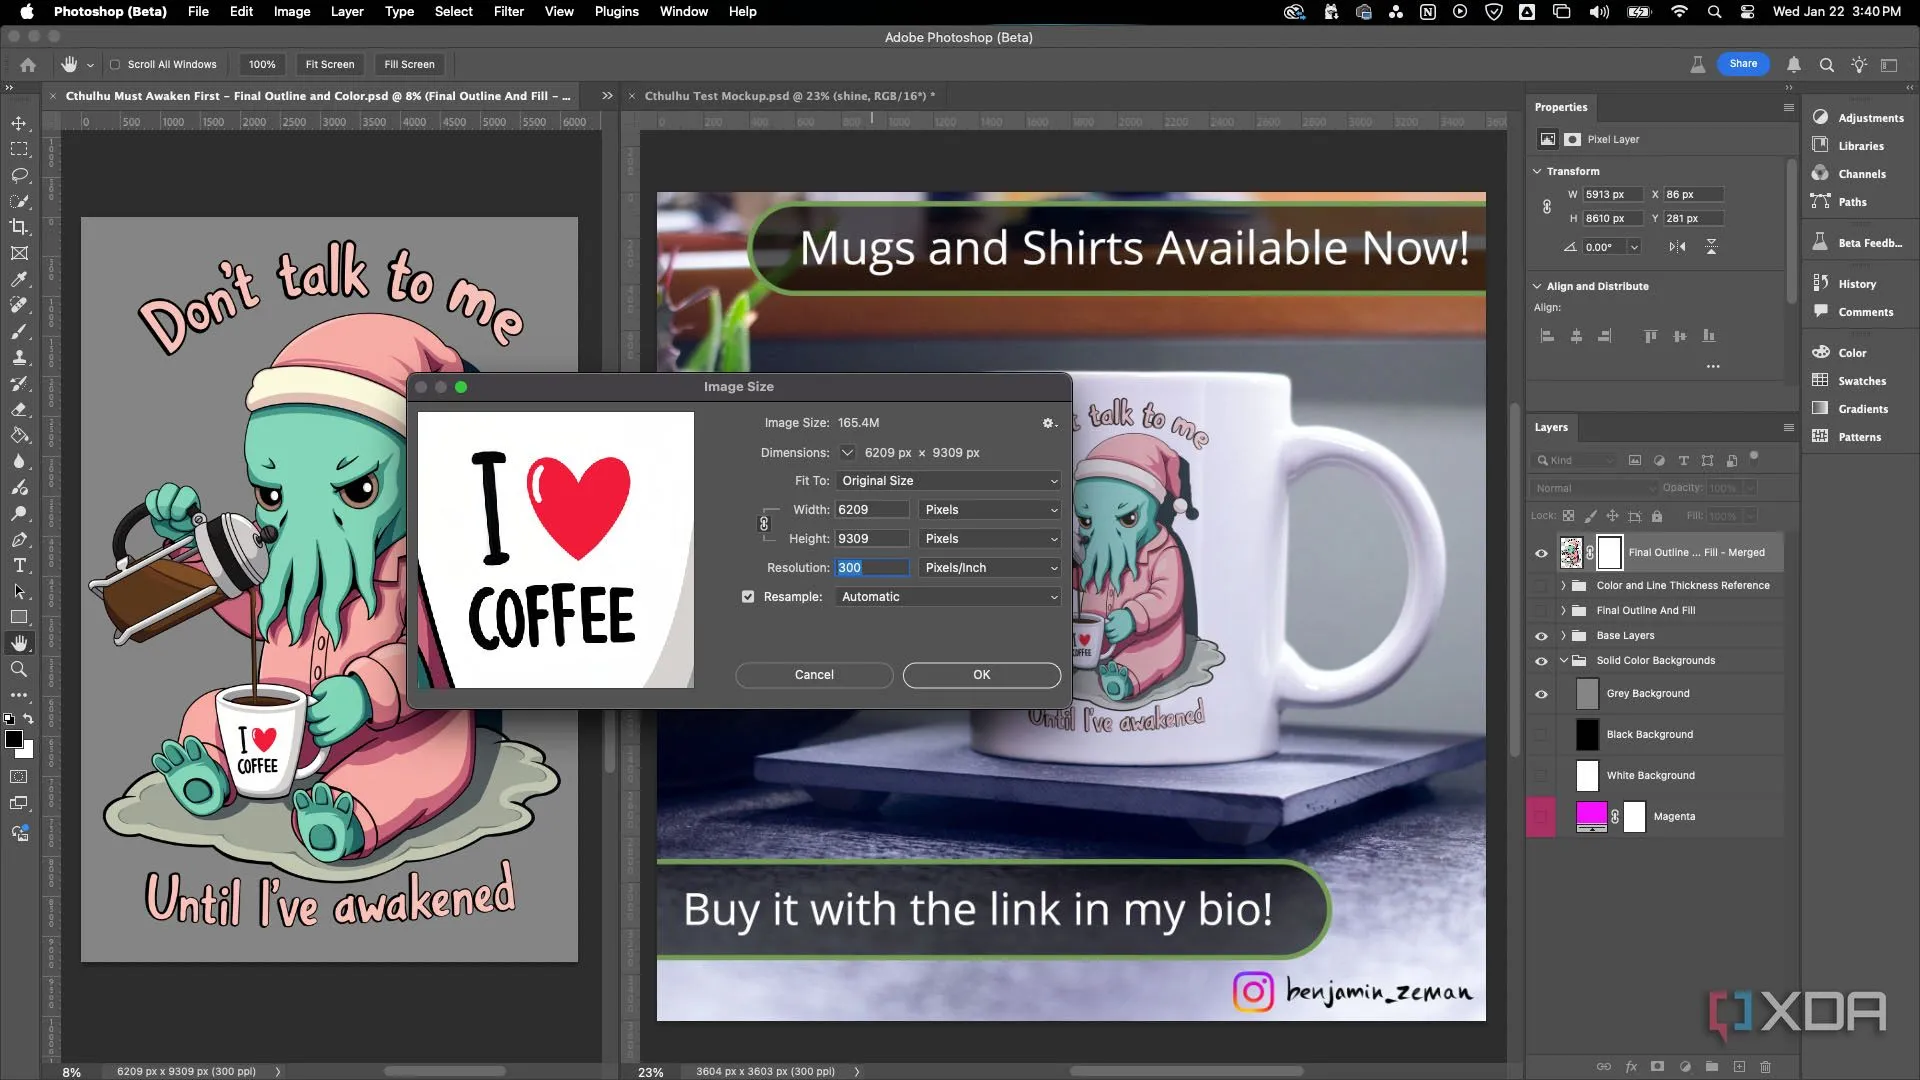
Task: Select the Eyedropper tool
Action: (19, 279)
